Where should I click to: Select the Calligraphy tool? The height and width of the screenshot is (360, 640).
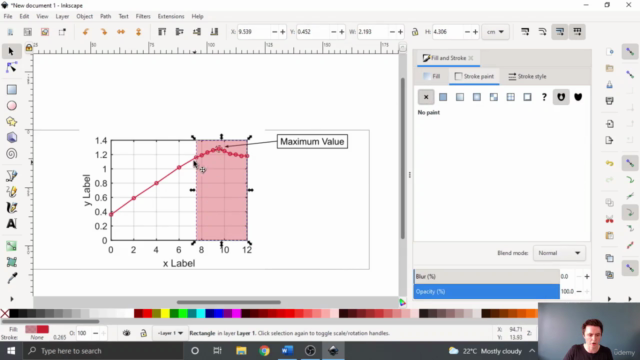tap(11, 208)
